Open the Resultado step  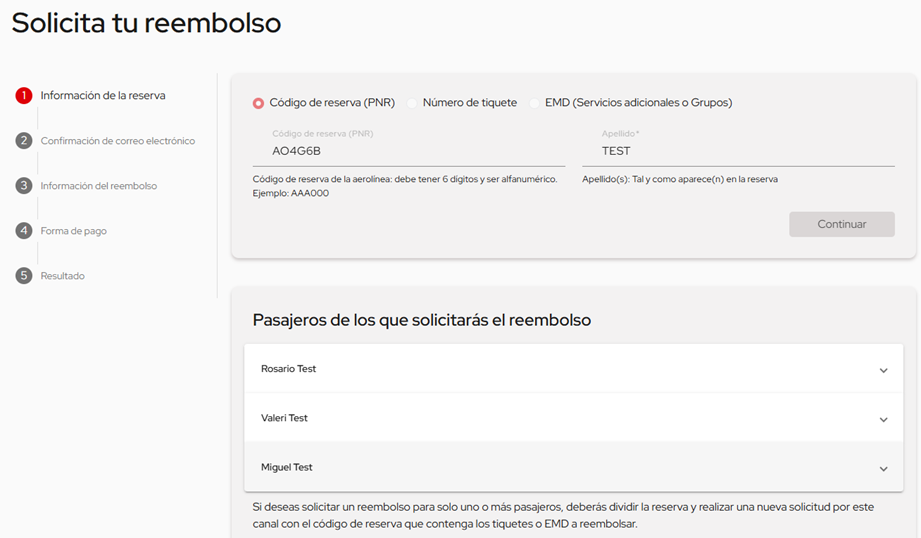click(x=63, y=276)
